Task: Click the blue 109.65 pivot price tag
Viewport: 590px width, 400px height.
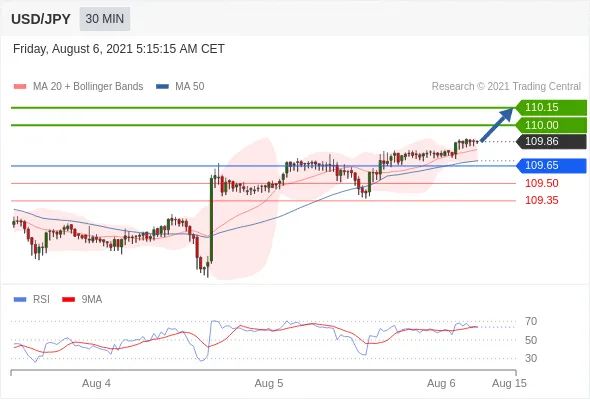Action: tap(551, 166)
